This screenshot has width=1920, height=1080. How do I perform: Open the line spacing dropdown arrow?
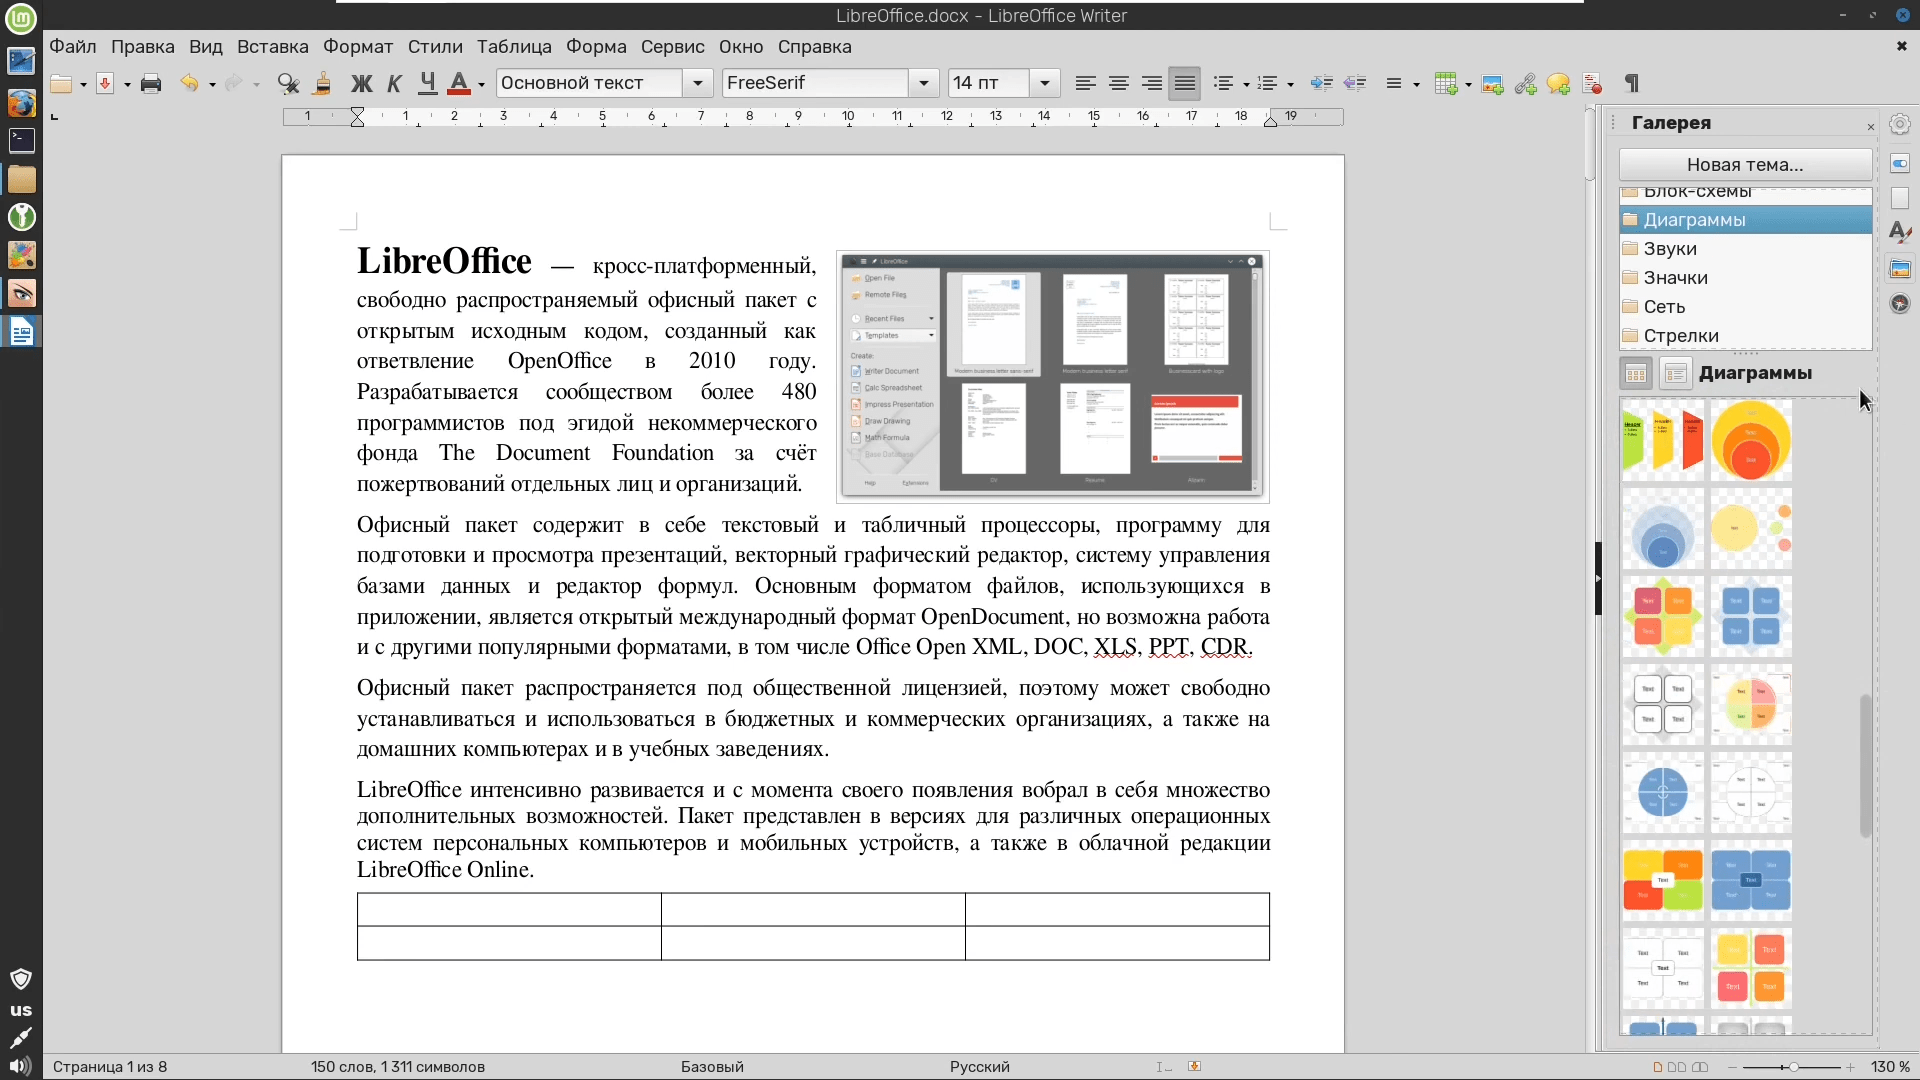tap(1416, 85)
